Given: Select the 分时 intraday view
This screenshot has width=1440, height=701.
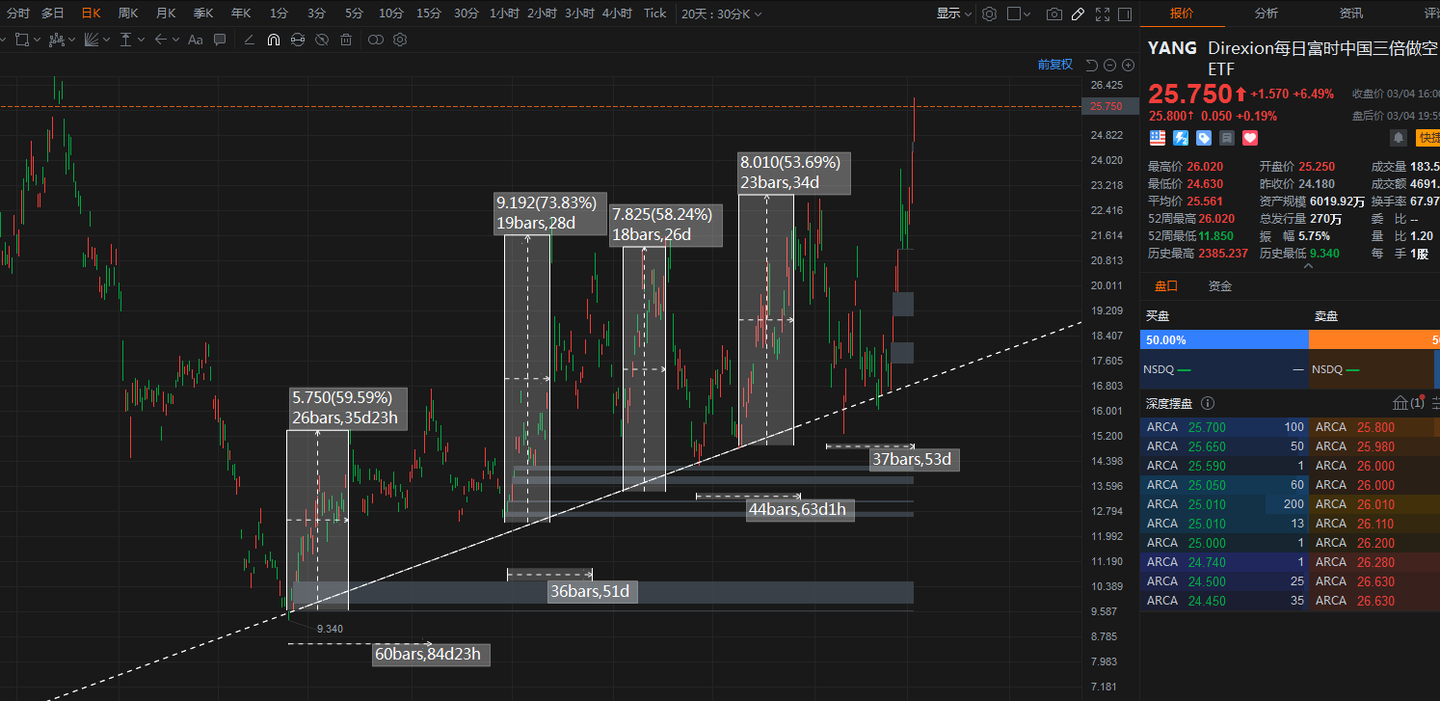Looking at the screenshot, I should click(18, 14).
